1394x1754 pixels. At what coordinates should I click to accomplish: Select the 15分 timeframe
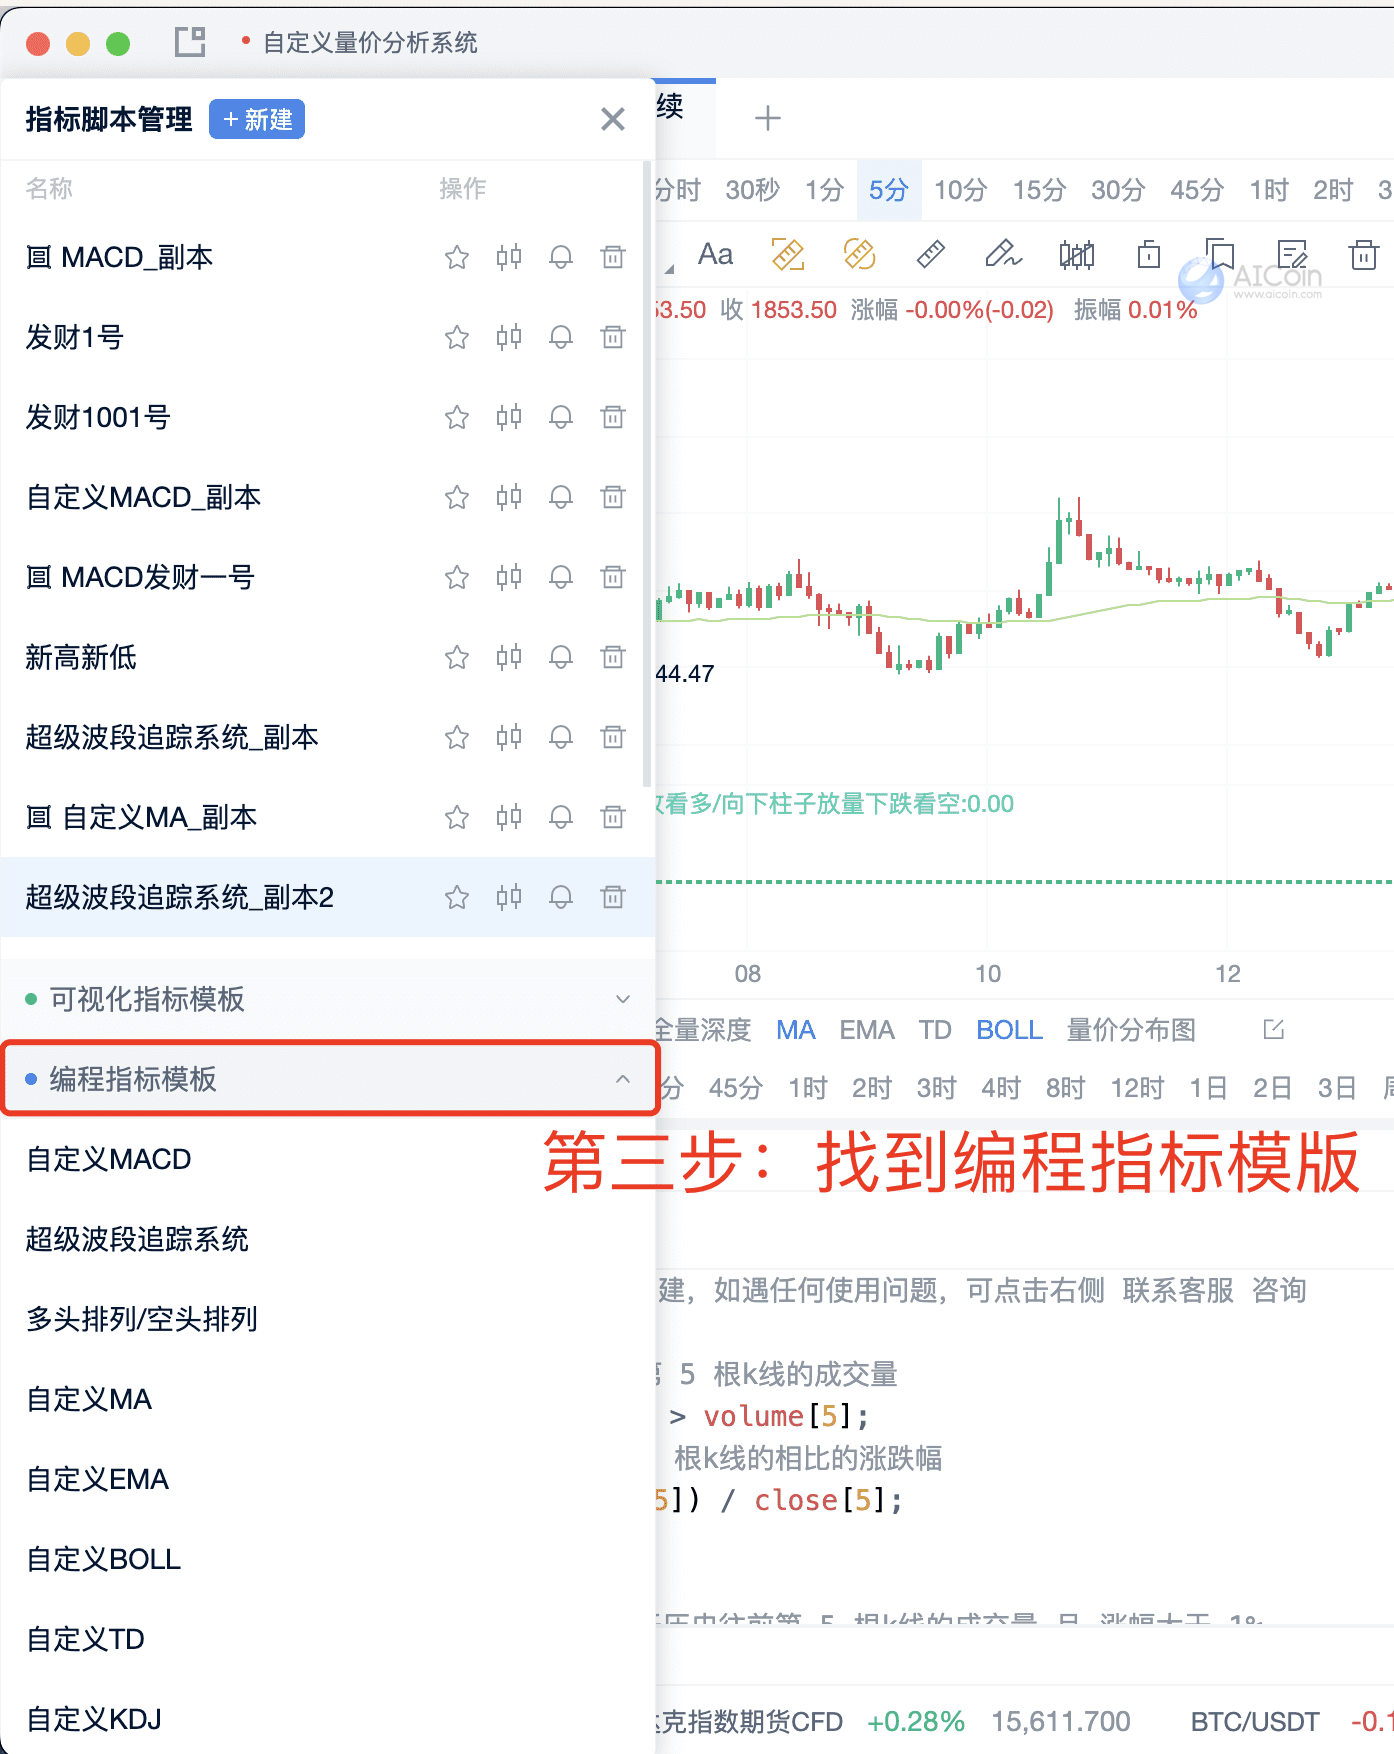[x=1039, y=190]
